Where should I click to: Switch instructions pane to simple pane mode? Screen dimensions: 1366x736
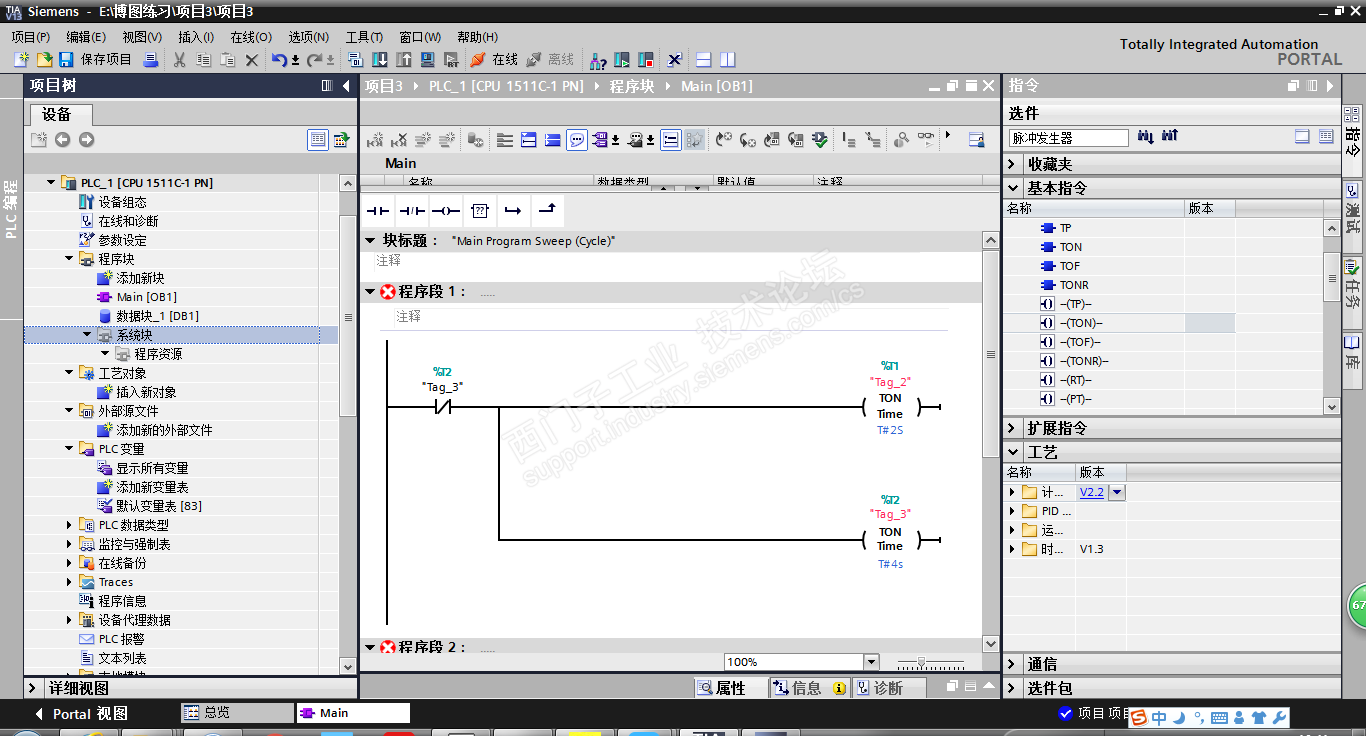pyautogui.click(x=1302, y=137)
